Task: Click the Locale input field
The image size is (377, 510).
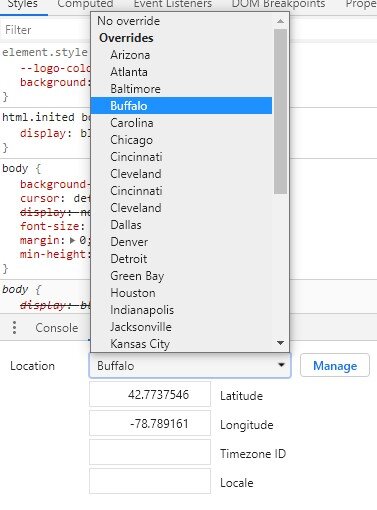Action: point(150,482)
